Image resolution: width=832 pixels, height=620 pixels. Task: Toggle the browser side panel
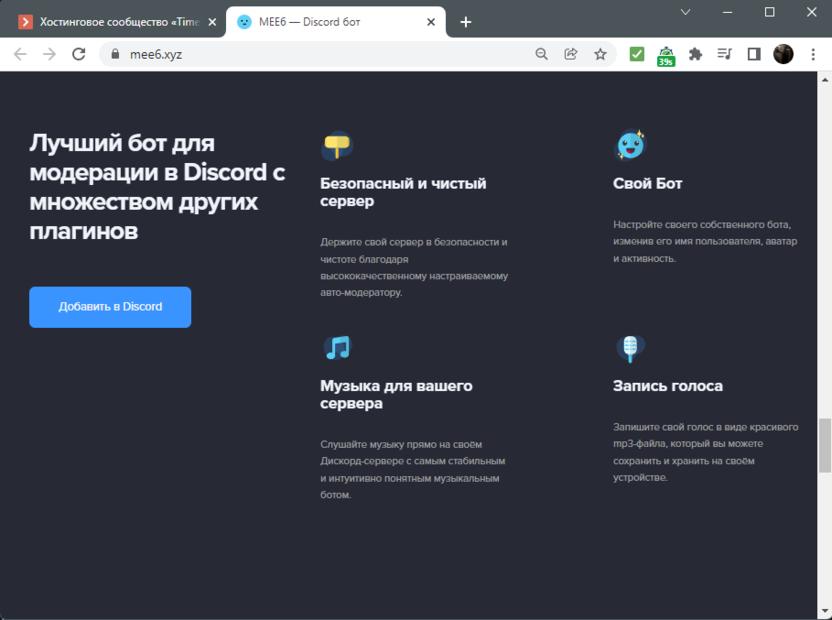753,54
